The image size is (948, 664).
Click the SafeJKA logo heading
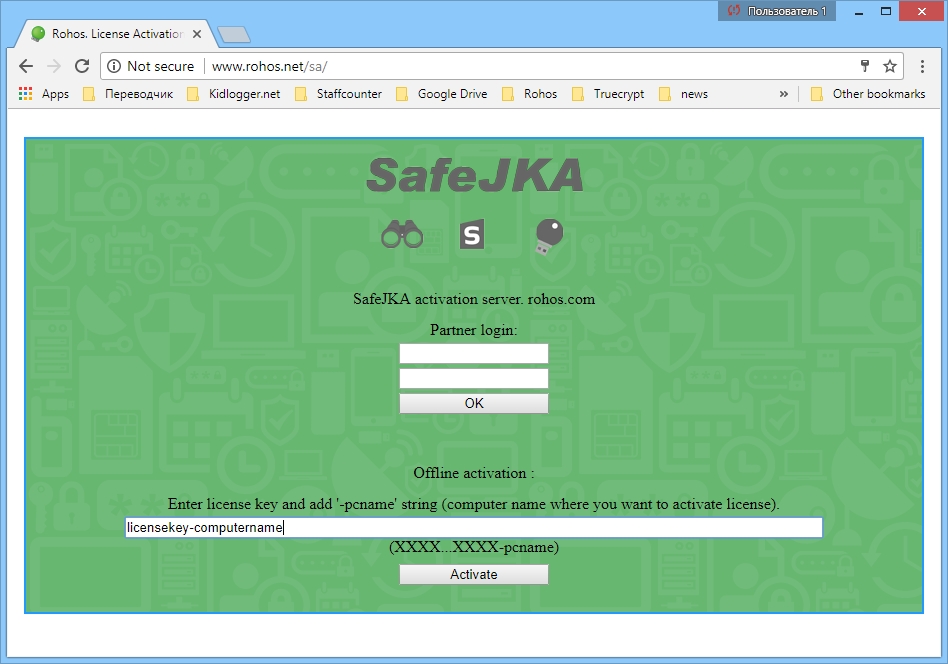(475, 175)
